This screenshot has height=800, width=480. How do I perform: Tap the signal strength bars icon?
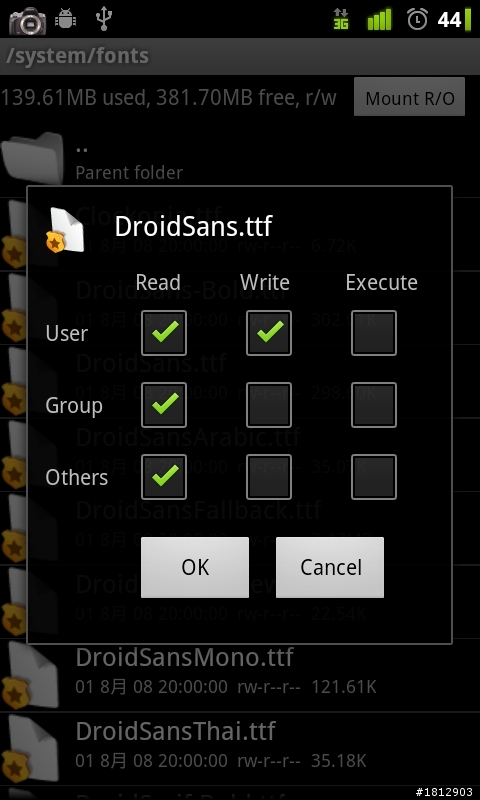tap(380, 19)
